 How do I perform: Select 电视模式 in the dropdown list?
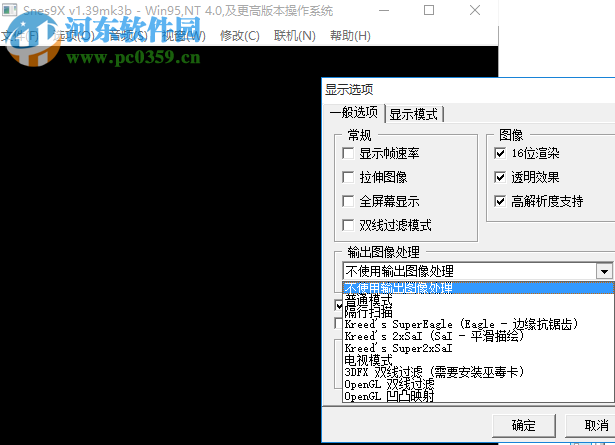click(x=478, y=360)
